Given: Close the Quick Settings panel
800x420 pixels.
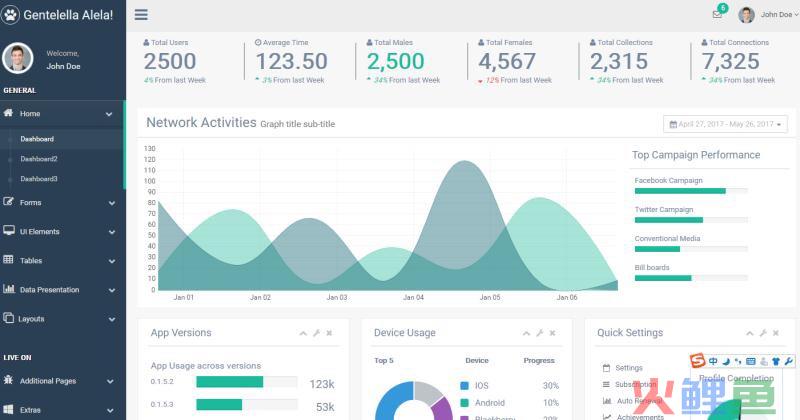Looking at the screenshot, I should 776,333.
